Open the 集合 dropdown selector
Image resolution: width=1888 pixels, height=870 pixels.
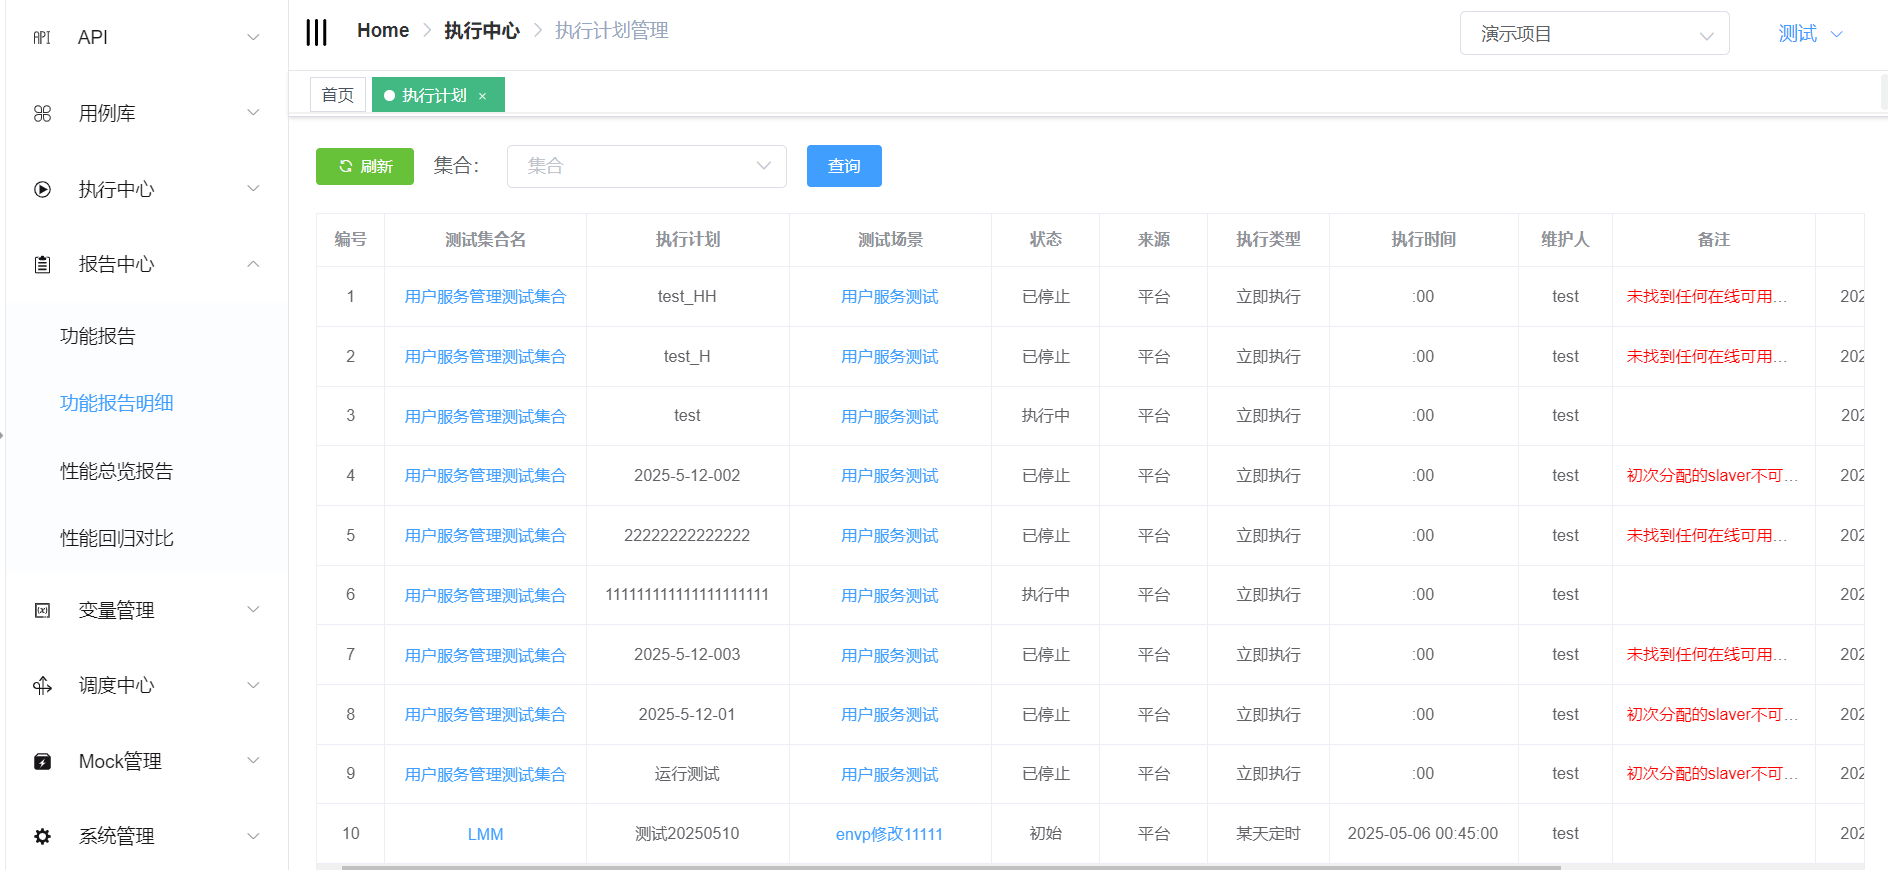pyautogui.click(x=646, y=166)
